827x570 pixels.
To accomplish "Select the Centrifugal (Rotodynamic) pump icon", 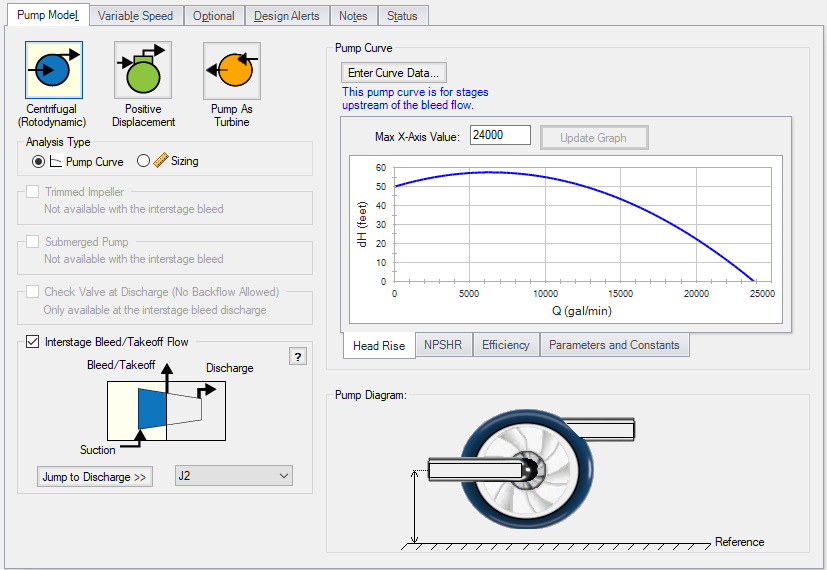I will 54,70.
